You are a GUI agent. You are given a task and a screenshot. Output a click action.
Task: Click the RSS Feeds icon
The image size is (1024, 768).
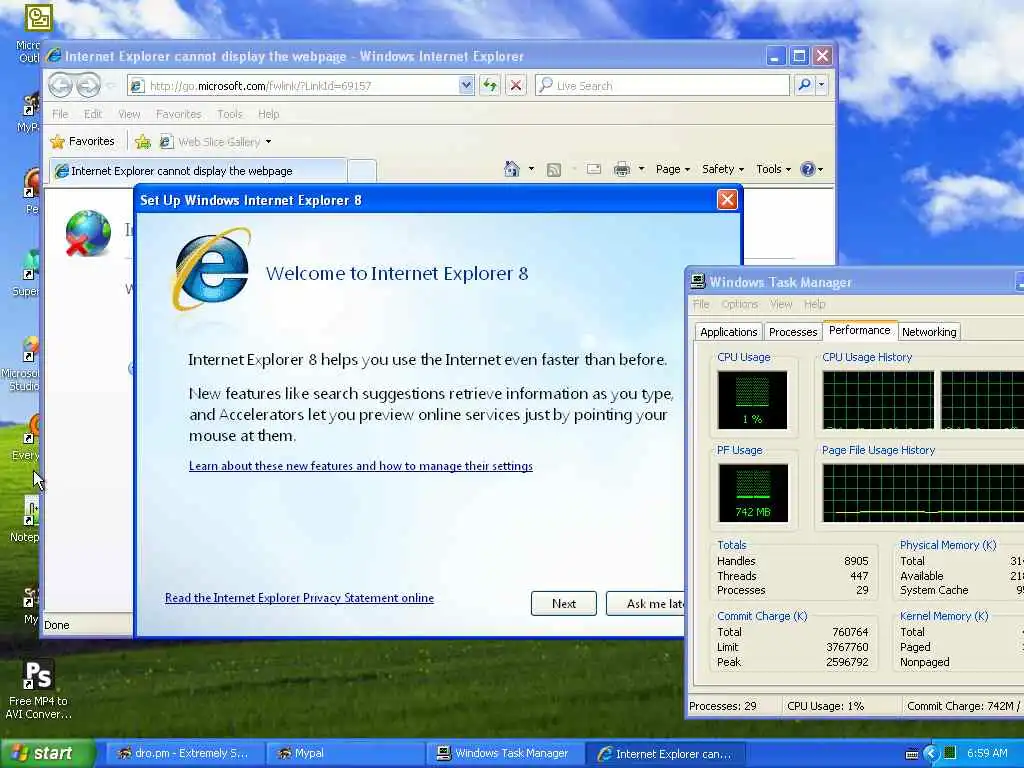point(554,170)
